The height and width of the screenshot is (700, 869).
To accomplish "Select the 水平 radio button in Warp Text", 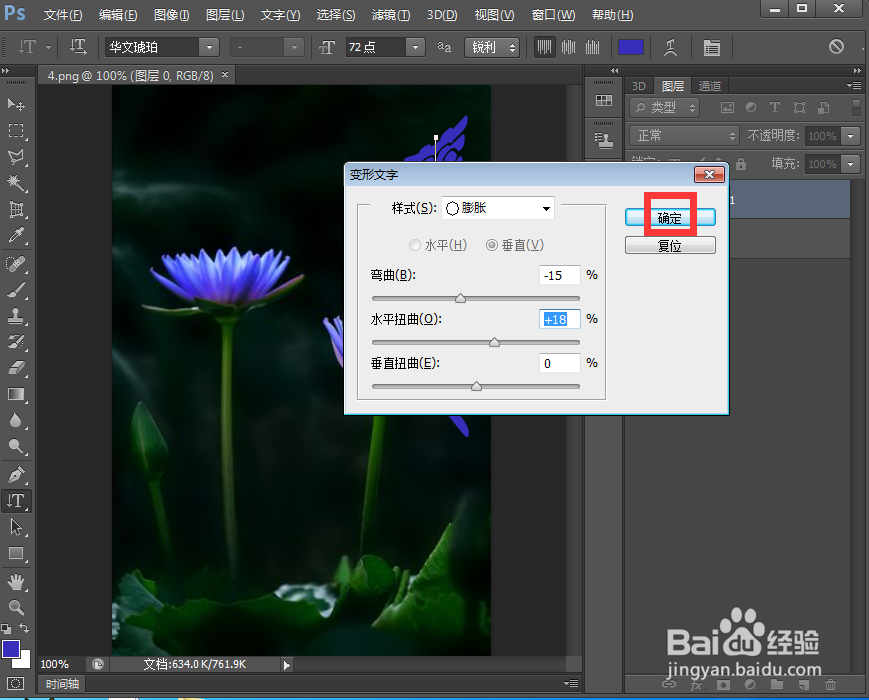I will click(x=415, y=244).
